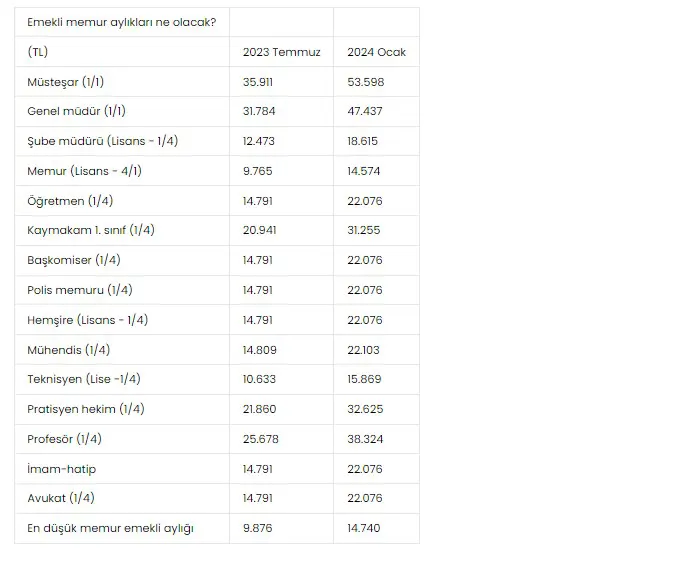The image size is (673, 566).
Task: Click Mühendis 2024 Ocak value 22.103
Action: point(364,349)
